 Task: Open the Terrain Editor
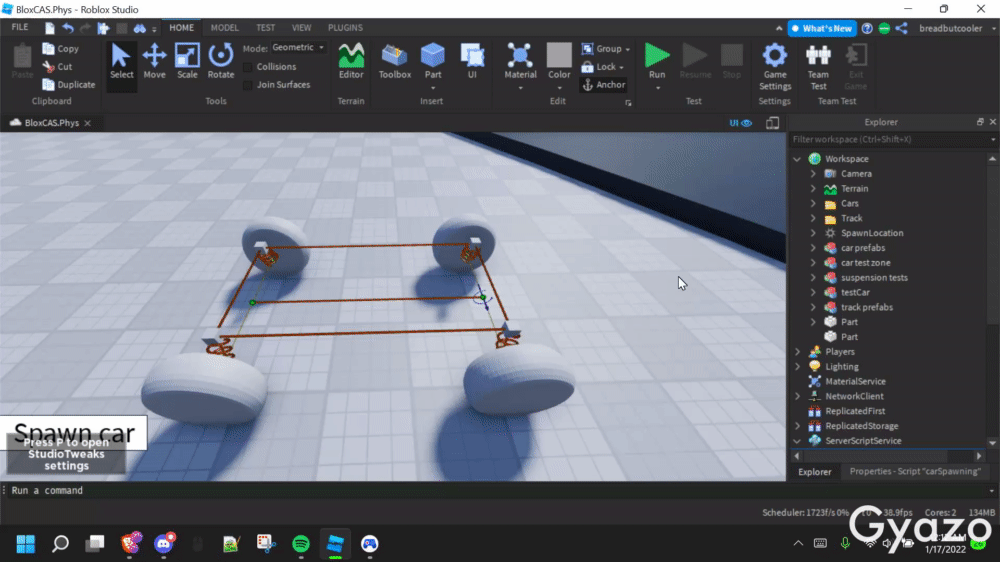coord(351,62)
